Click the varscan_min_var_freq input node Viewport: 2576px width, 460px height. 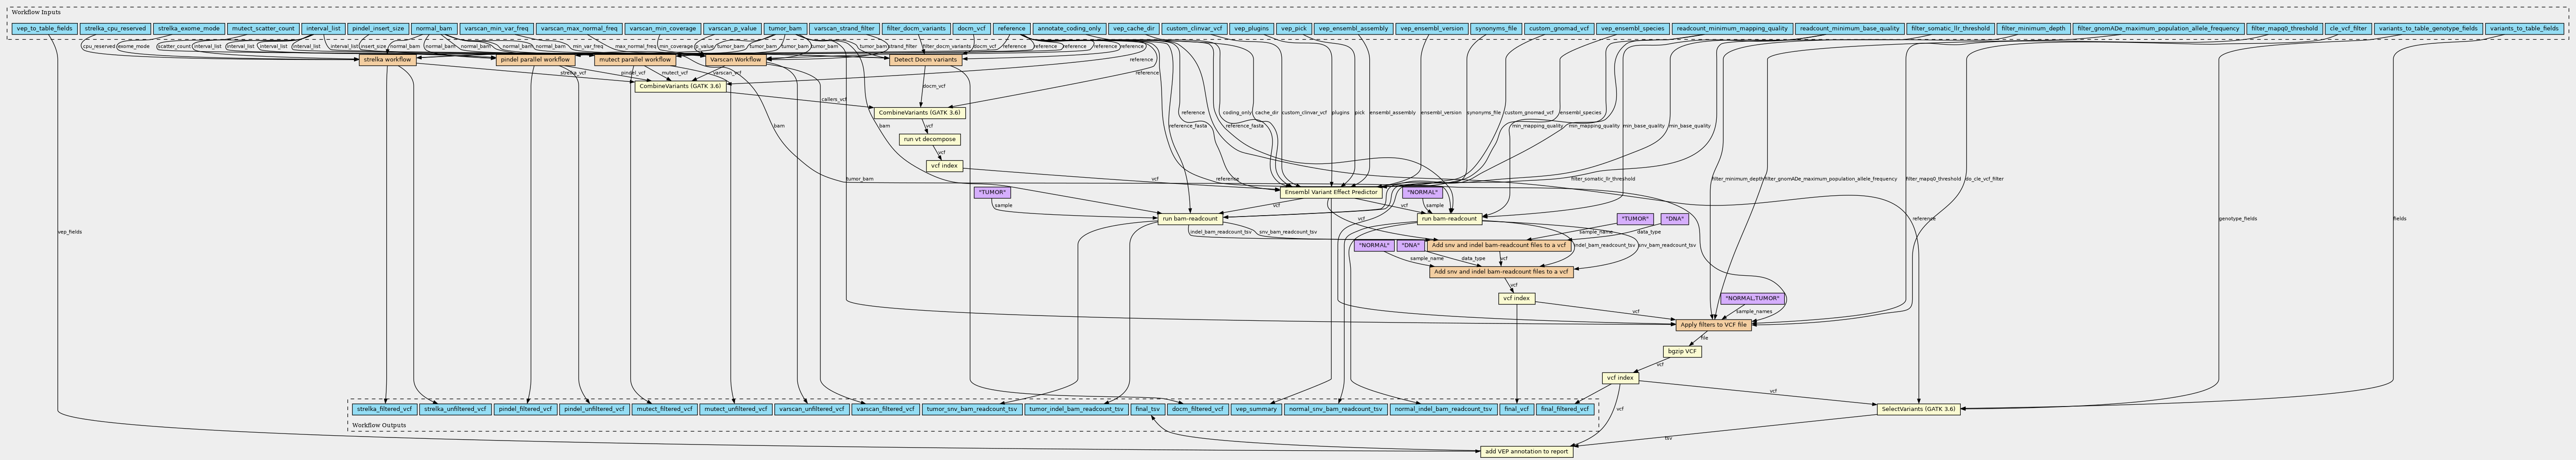(x=497, y=29)
